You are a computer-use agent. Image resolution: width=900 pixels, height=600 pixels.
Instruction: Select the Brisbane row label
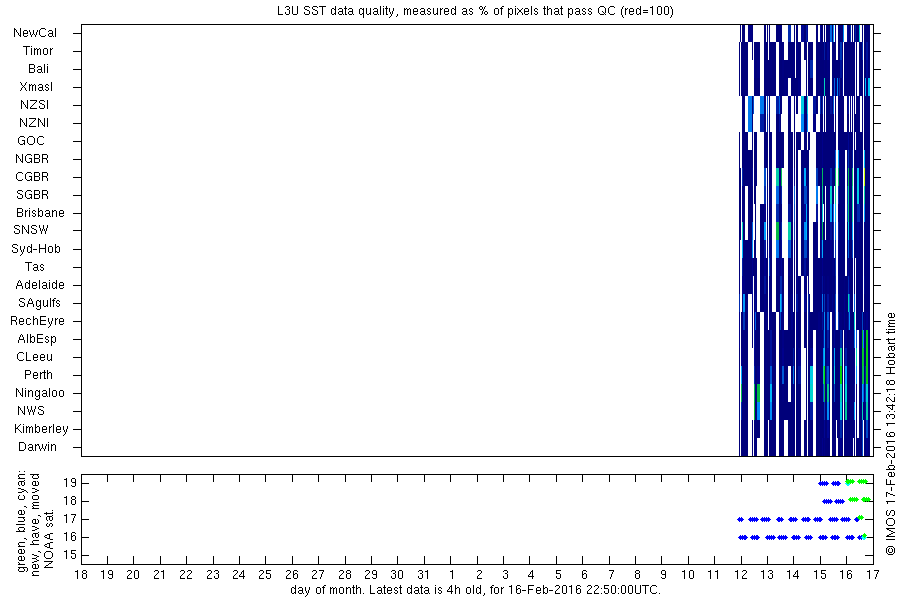(x=40, y=212)
